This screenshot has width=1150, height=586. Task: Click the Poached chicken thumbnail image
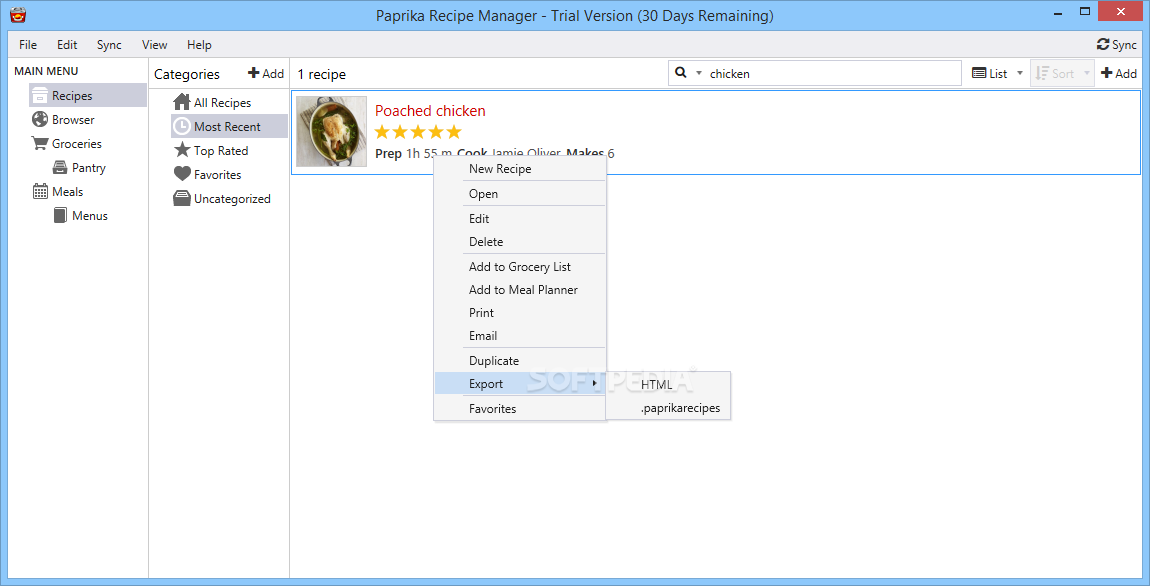click(331, 131)
